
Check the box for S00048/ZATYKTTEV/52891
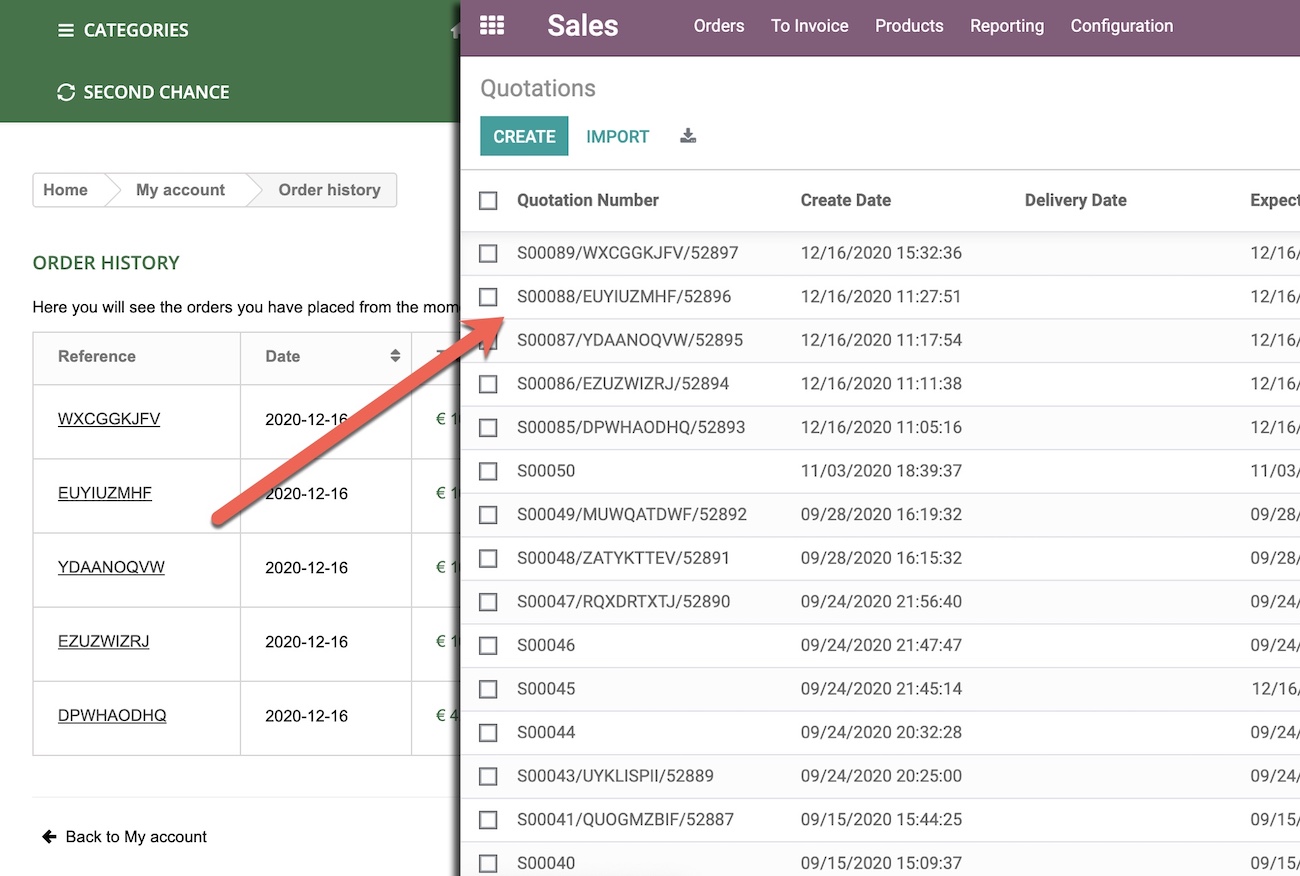488,558
